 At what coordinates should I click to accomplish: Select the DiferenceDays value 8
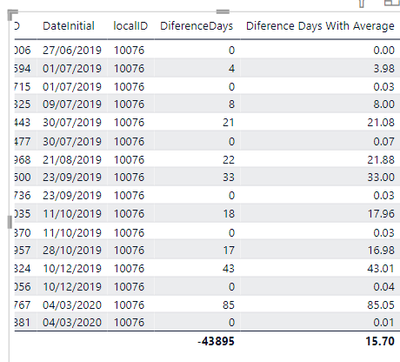[232, 104]
